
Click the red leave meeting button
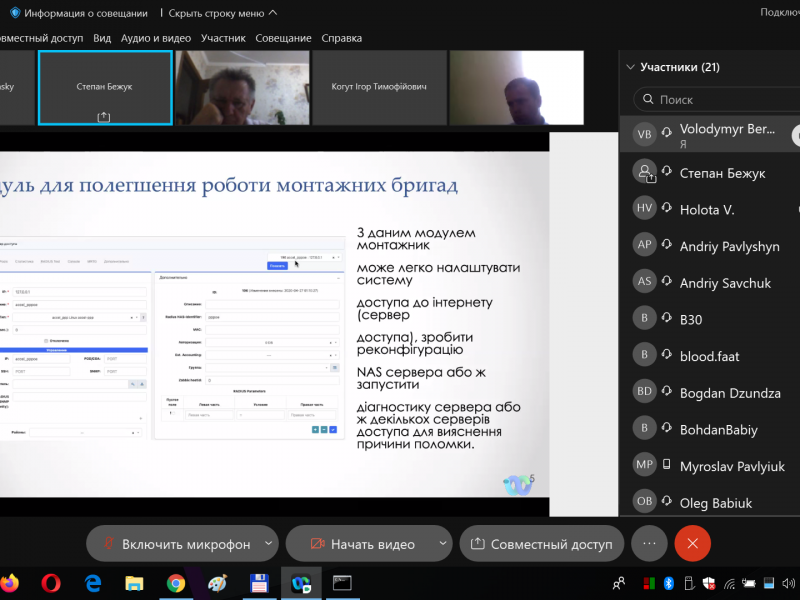[x=692, y=544]
